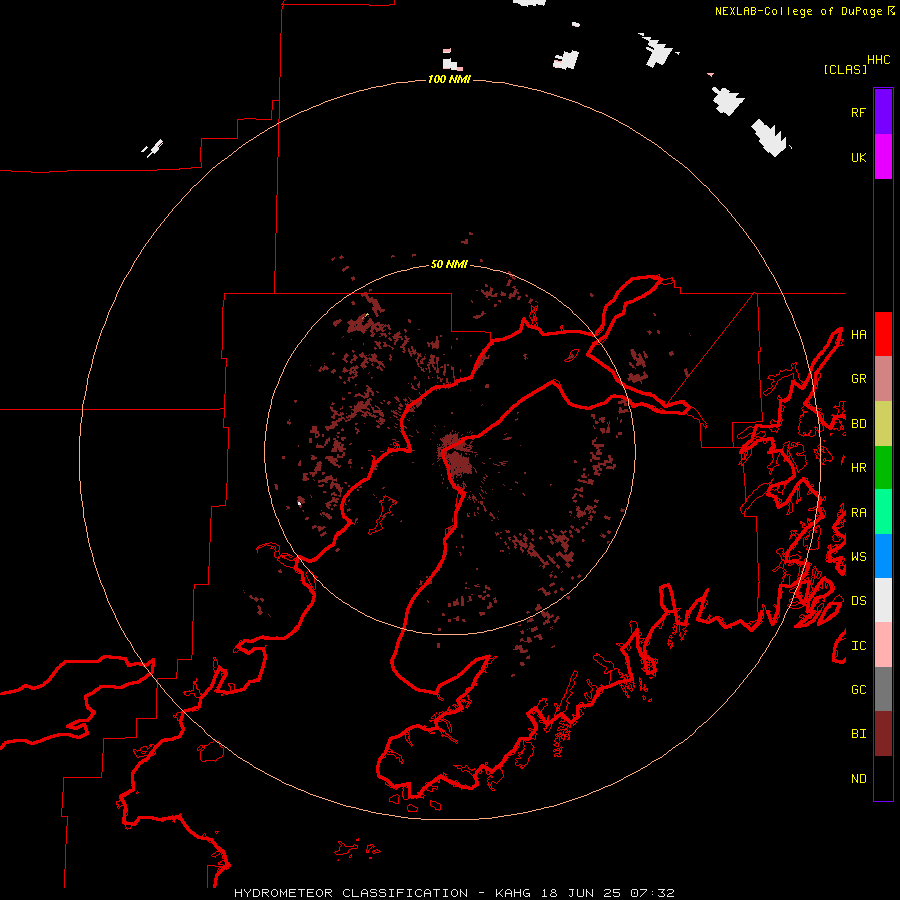Click the UK magenta legend swatch
The image size is (900, 900).
tap(883, 157)
